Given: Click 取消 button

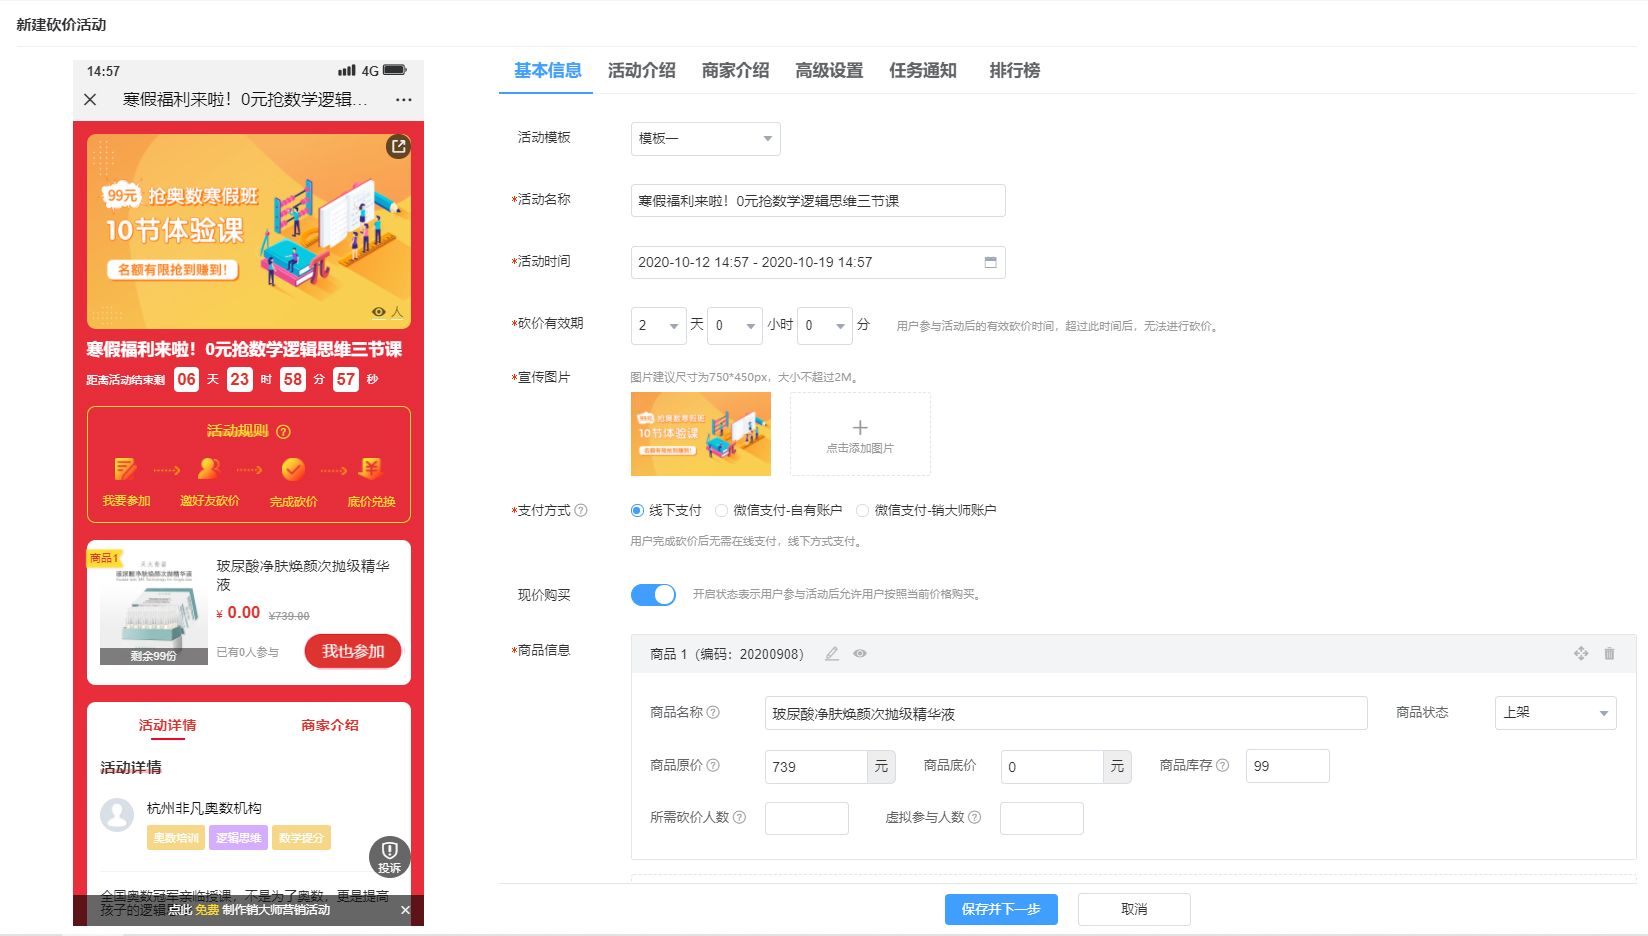Looking at the screenshot, I should point(1134,909).
